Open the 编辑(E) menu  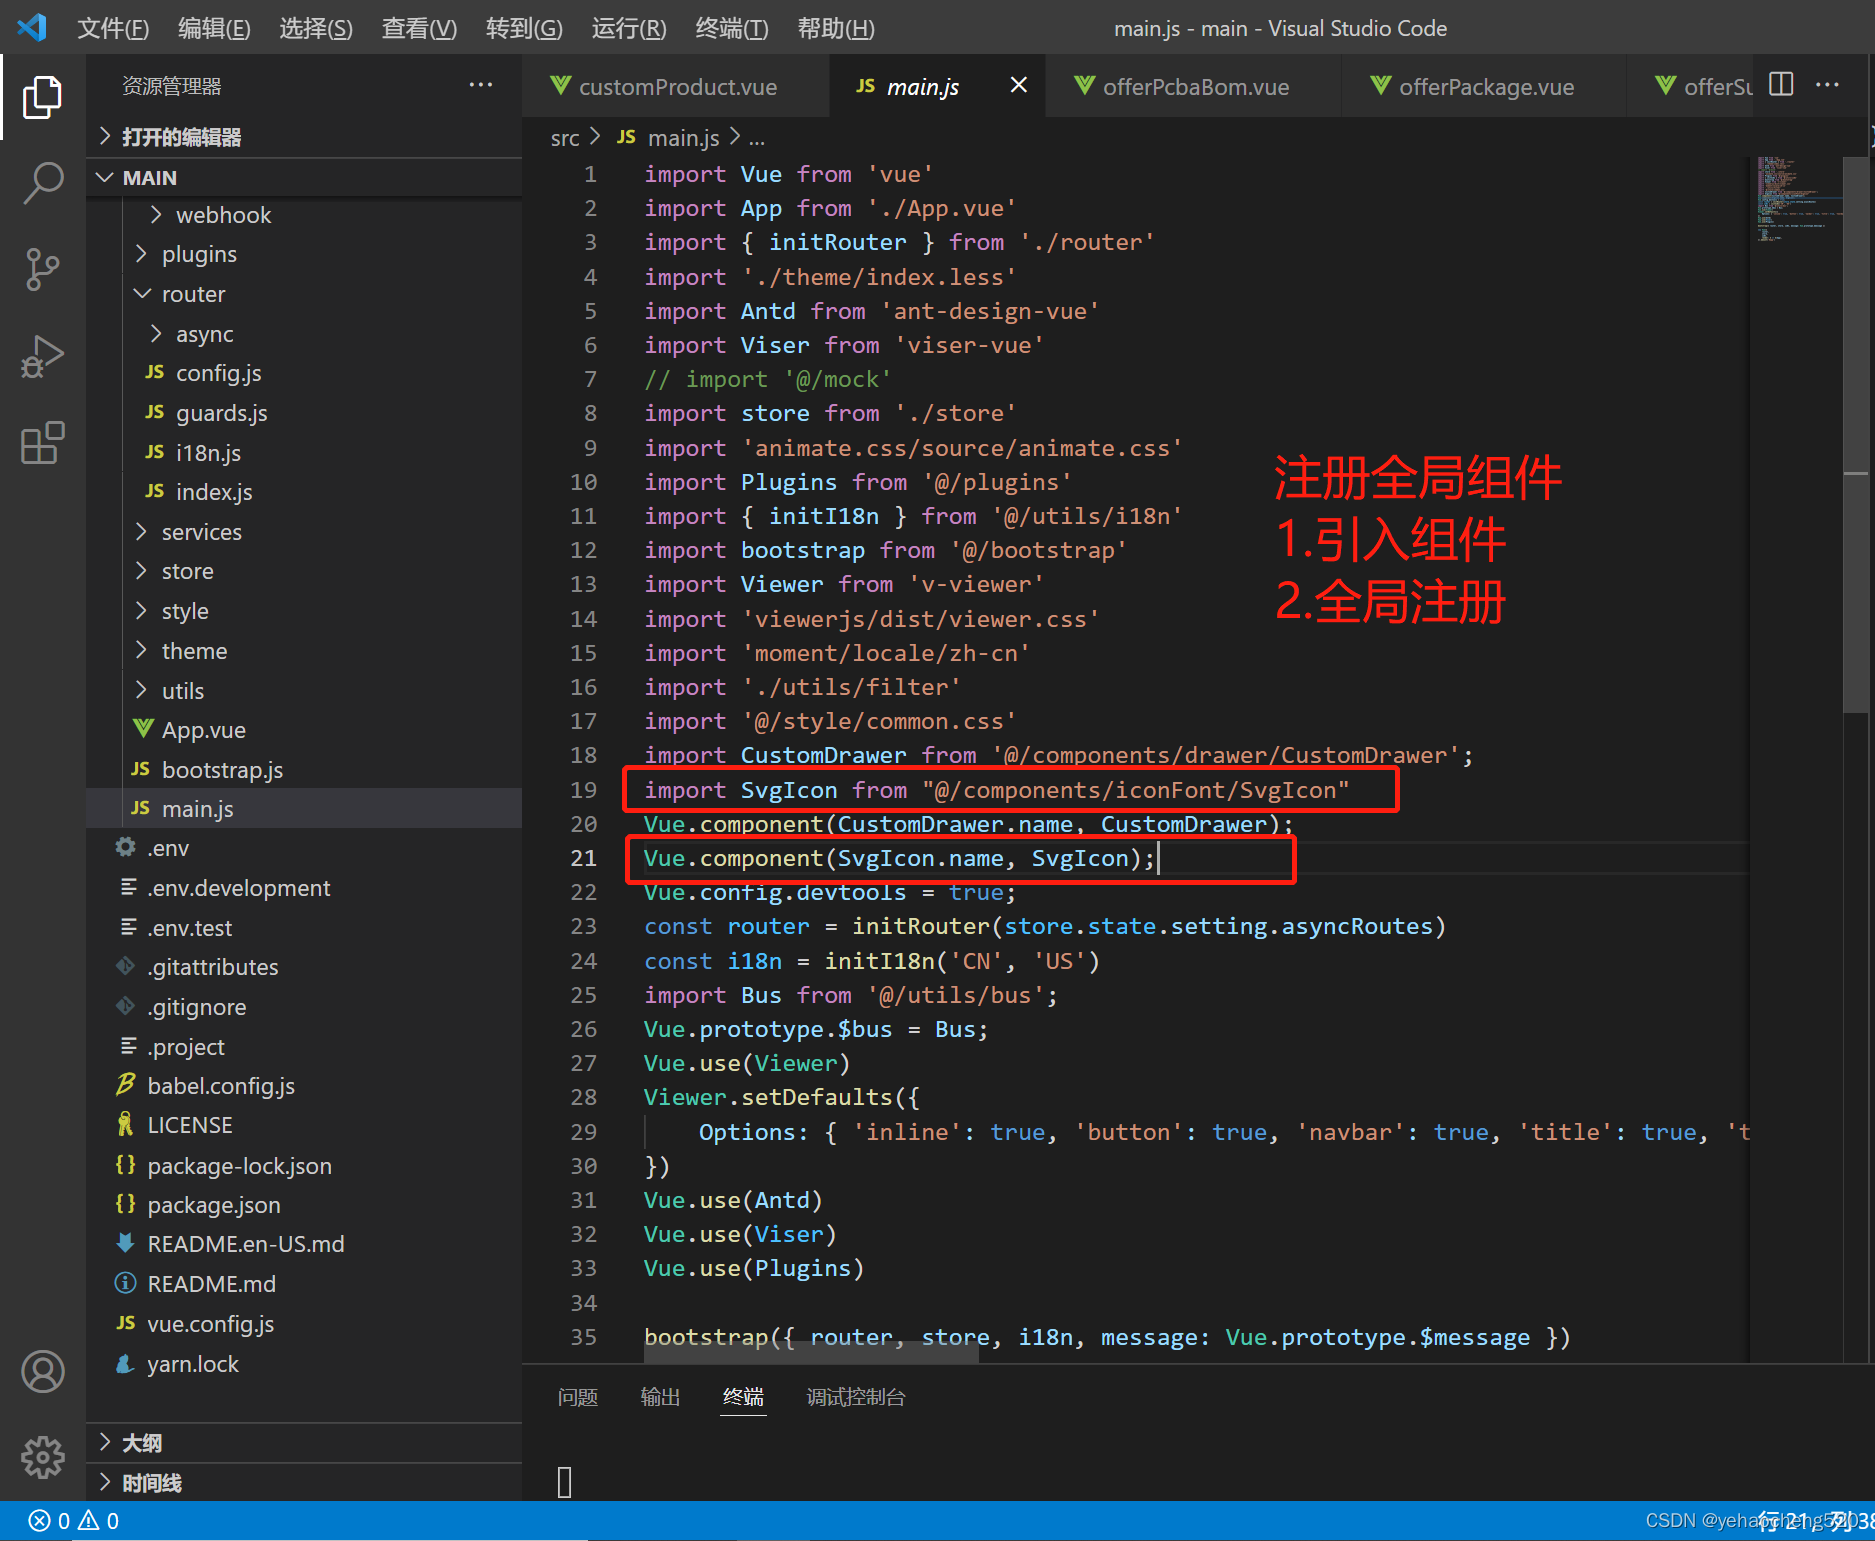(214, 28)
